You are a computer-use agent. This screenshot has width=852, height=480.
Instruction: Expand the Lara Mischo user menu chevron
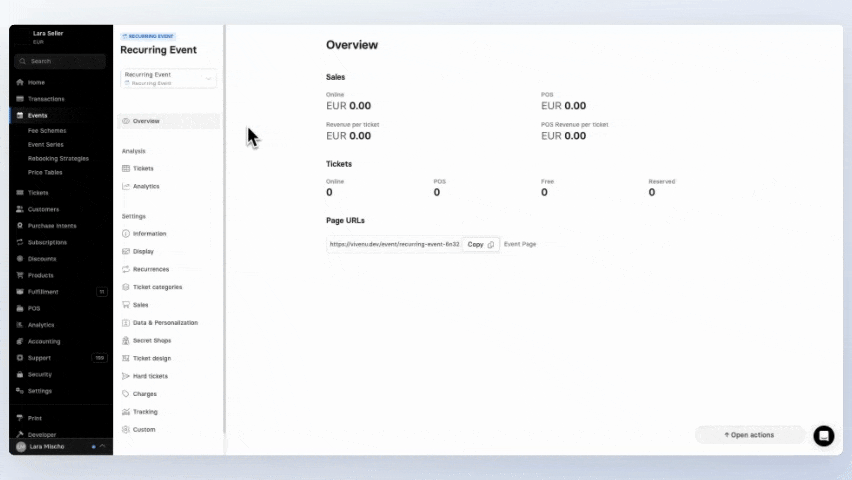tap(102, 446)
